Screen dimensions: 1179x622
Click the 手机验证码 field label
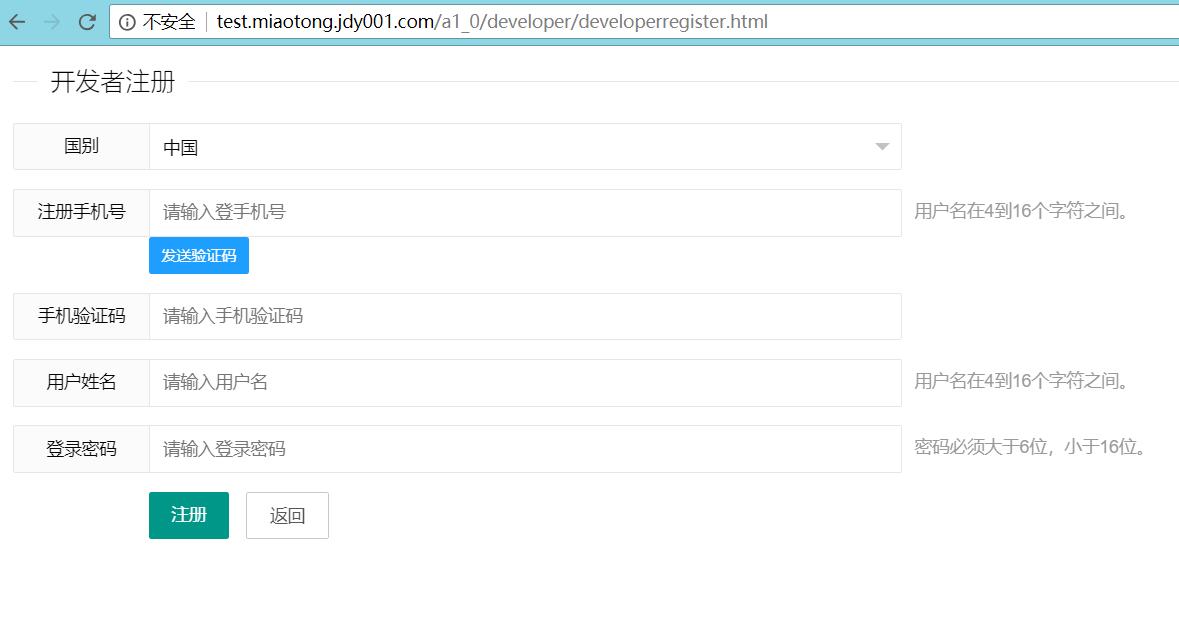[x=81, y=316]
